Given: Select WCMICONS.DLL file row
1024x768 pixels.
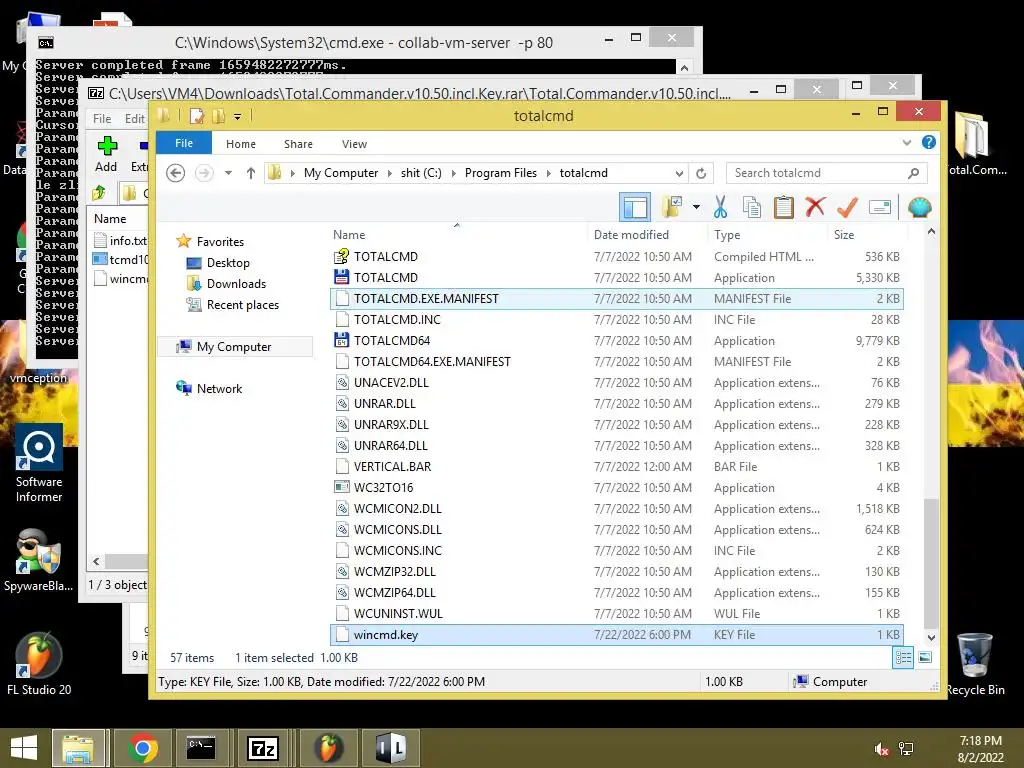Looking at the screenshot, I should coord(617,530).
